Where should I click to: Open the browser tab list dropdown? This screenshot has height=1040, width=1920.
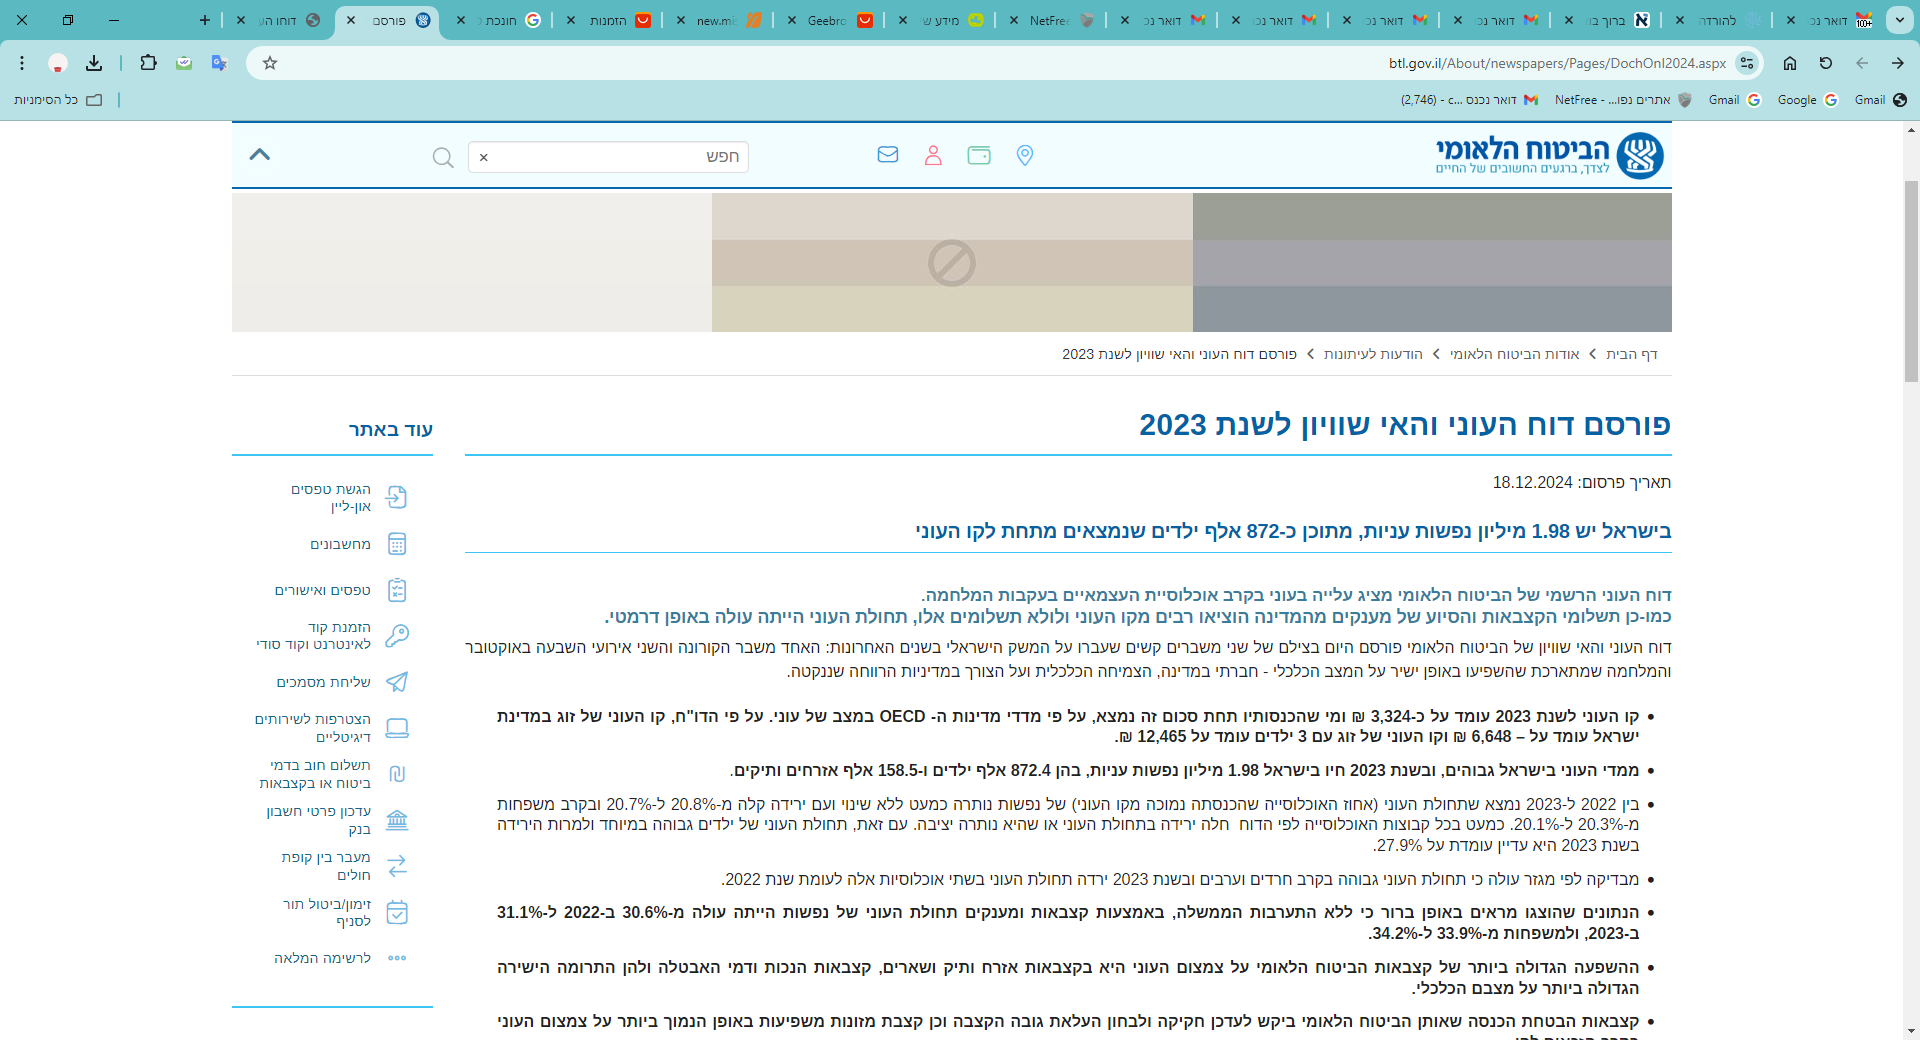click(1899, 20)
